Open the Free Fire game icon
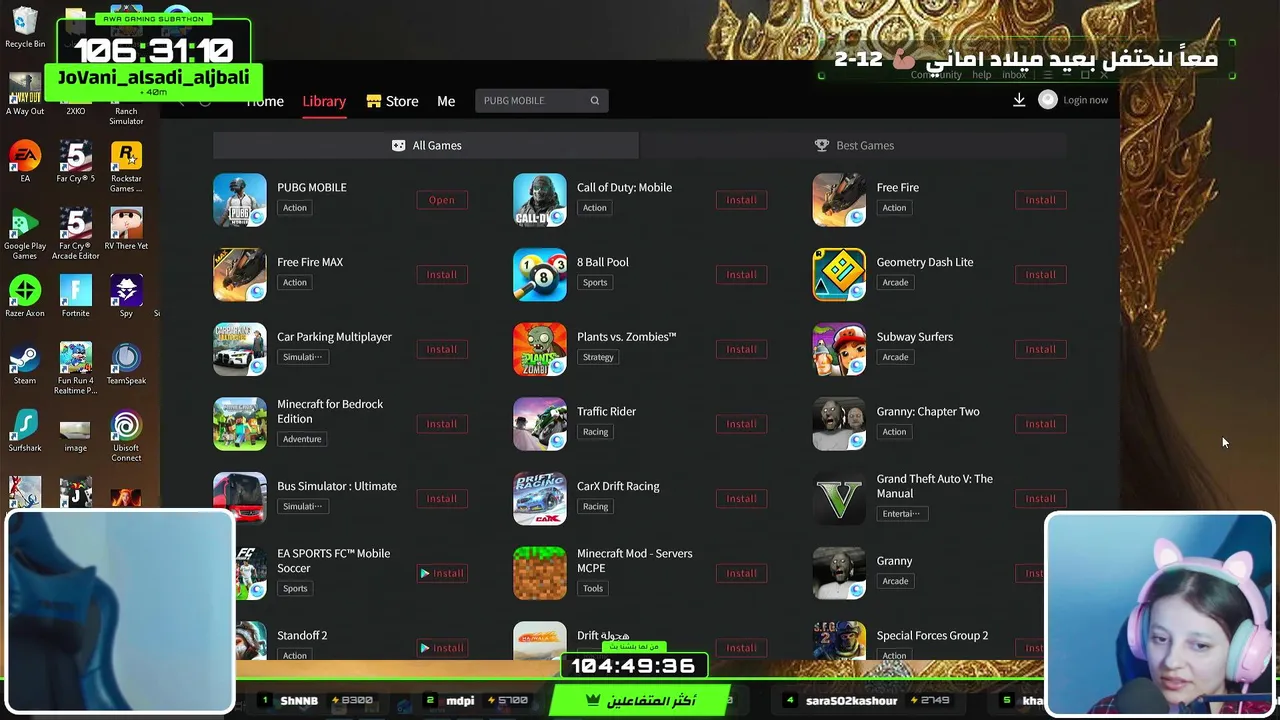The width and height of the screenshot is (1280, 720). pos(839,200)
